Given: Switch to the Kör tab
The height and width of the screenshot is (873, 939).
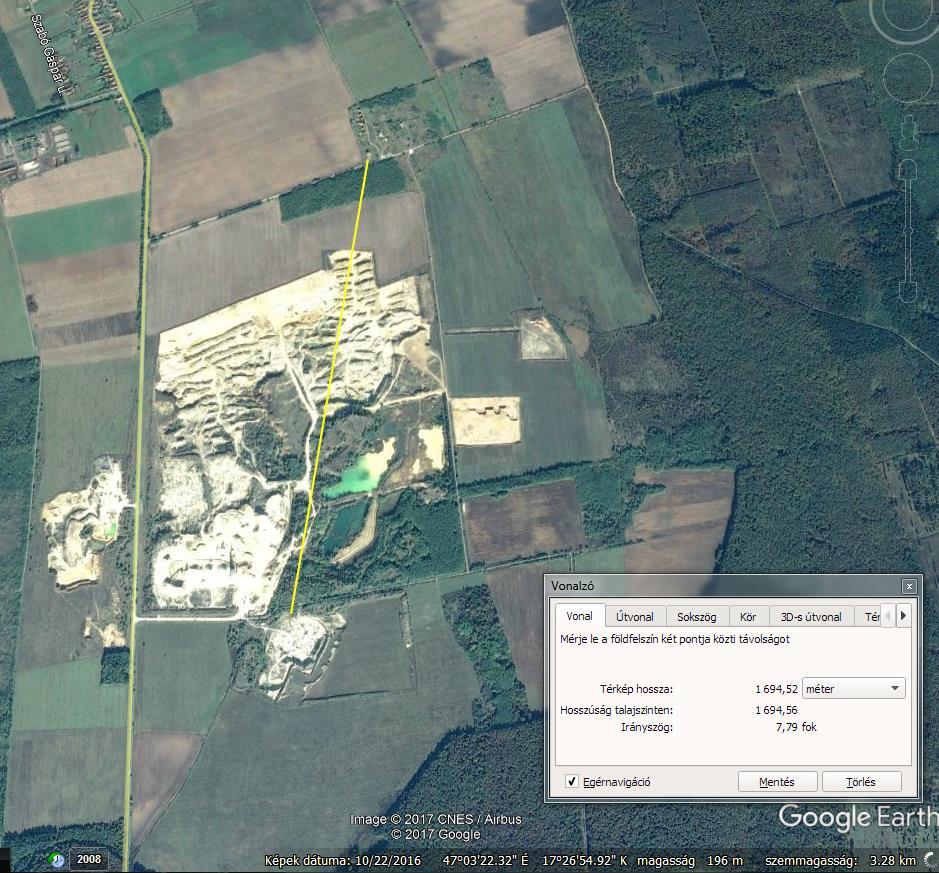Looking at the screenshot, I should (748, 617).
